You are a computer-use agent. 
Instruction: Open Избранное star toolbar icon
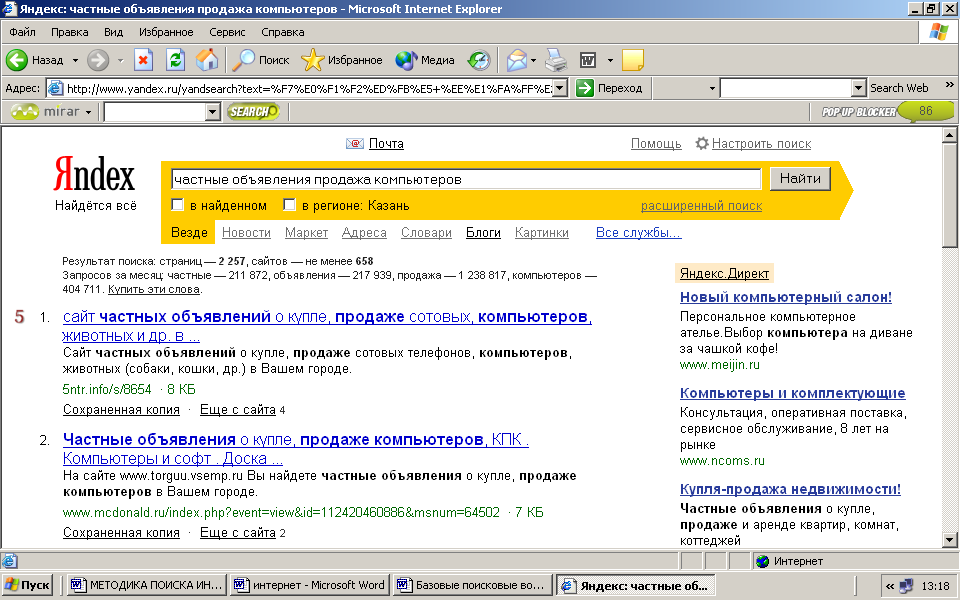click(313, 60)
